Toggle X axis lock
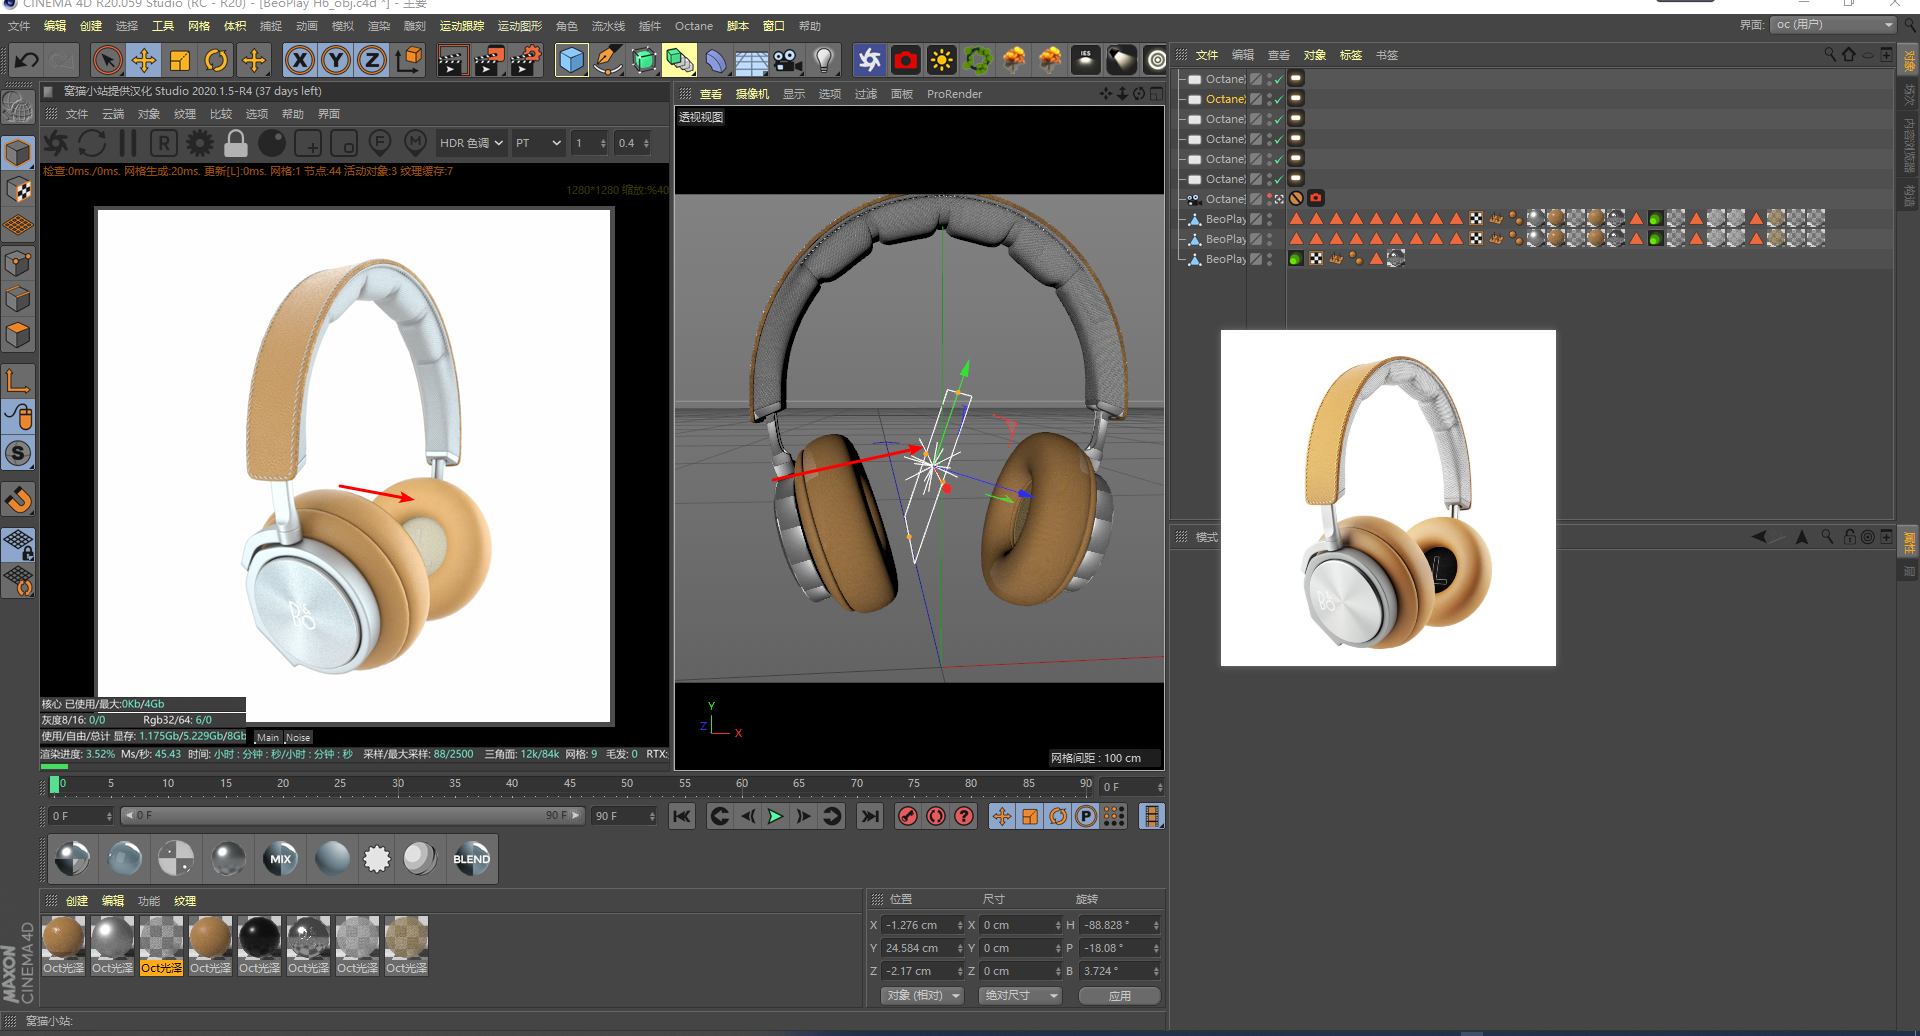1920x1036 pixels. (x=299, y=61)
